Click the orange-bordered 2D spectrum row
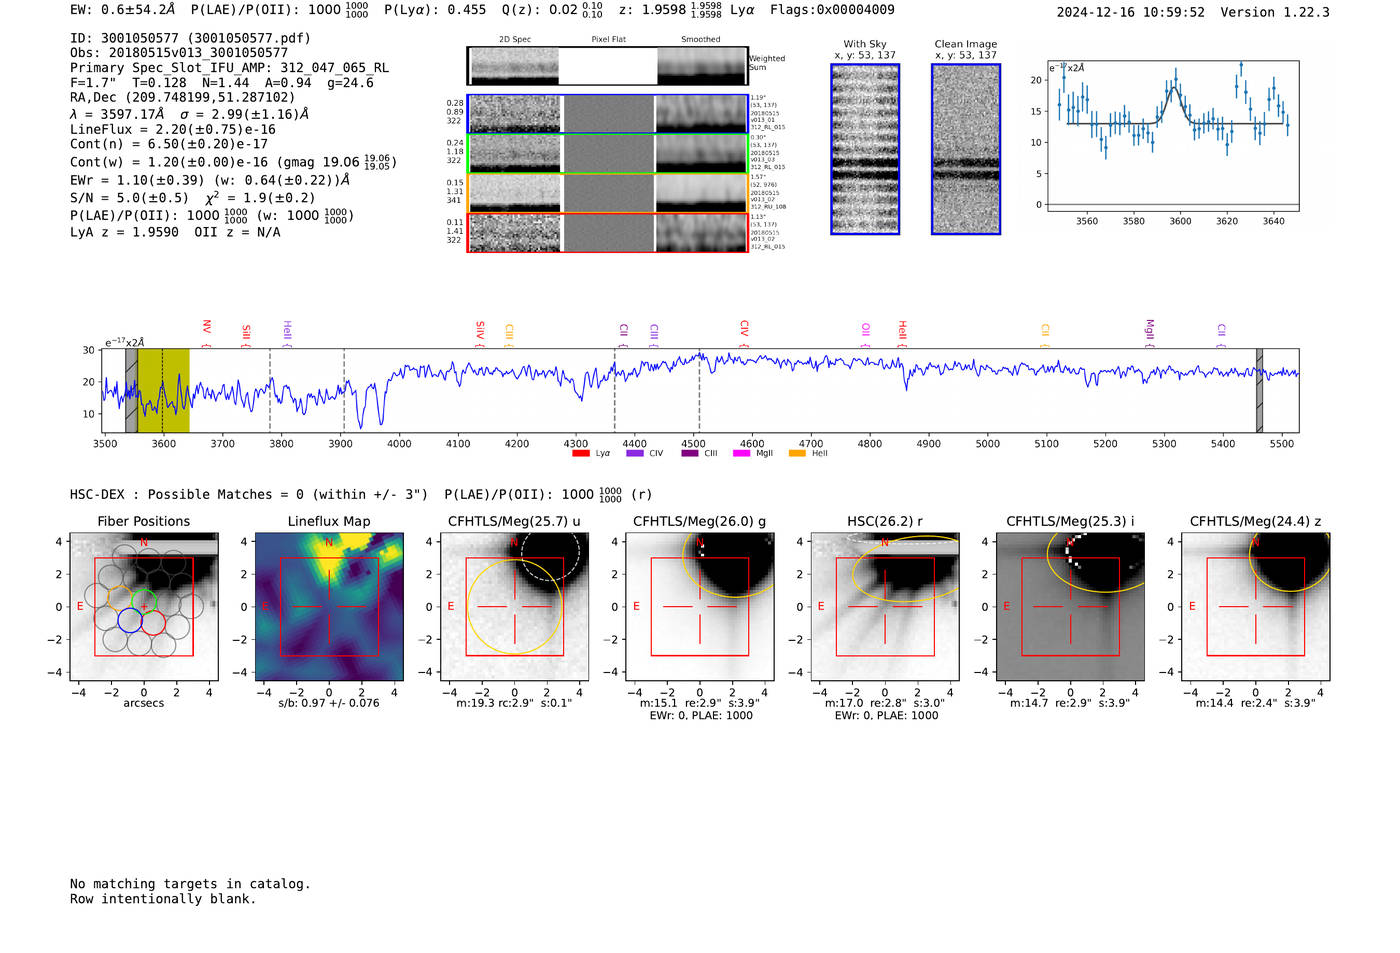 [x=608, y=193]
